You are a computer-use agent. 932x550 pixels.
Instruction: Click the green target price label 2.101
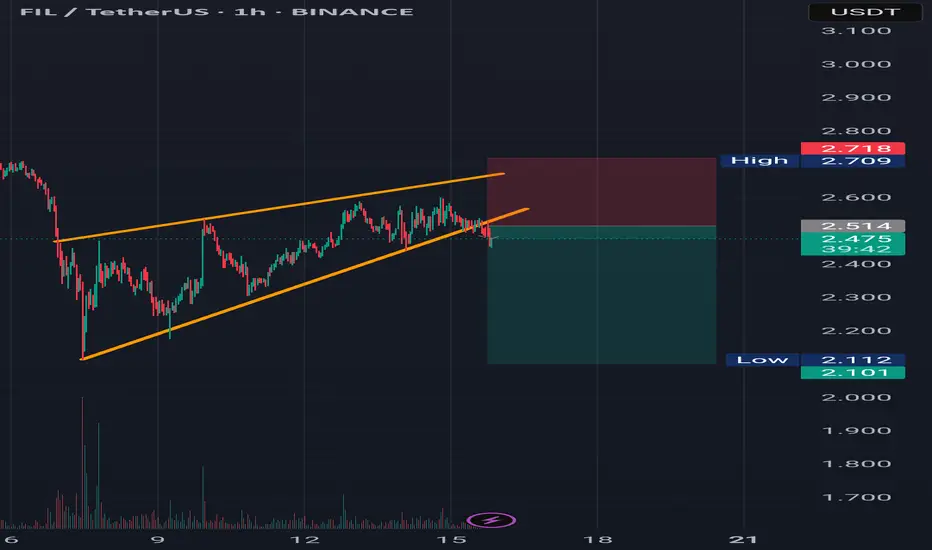853,373
